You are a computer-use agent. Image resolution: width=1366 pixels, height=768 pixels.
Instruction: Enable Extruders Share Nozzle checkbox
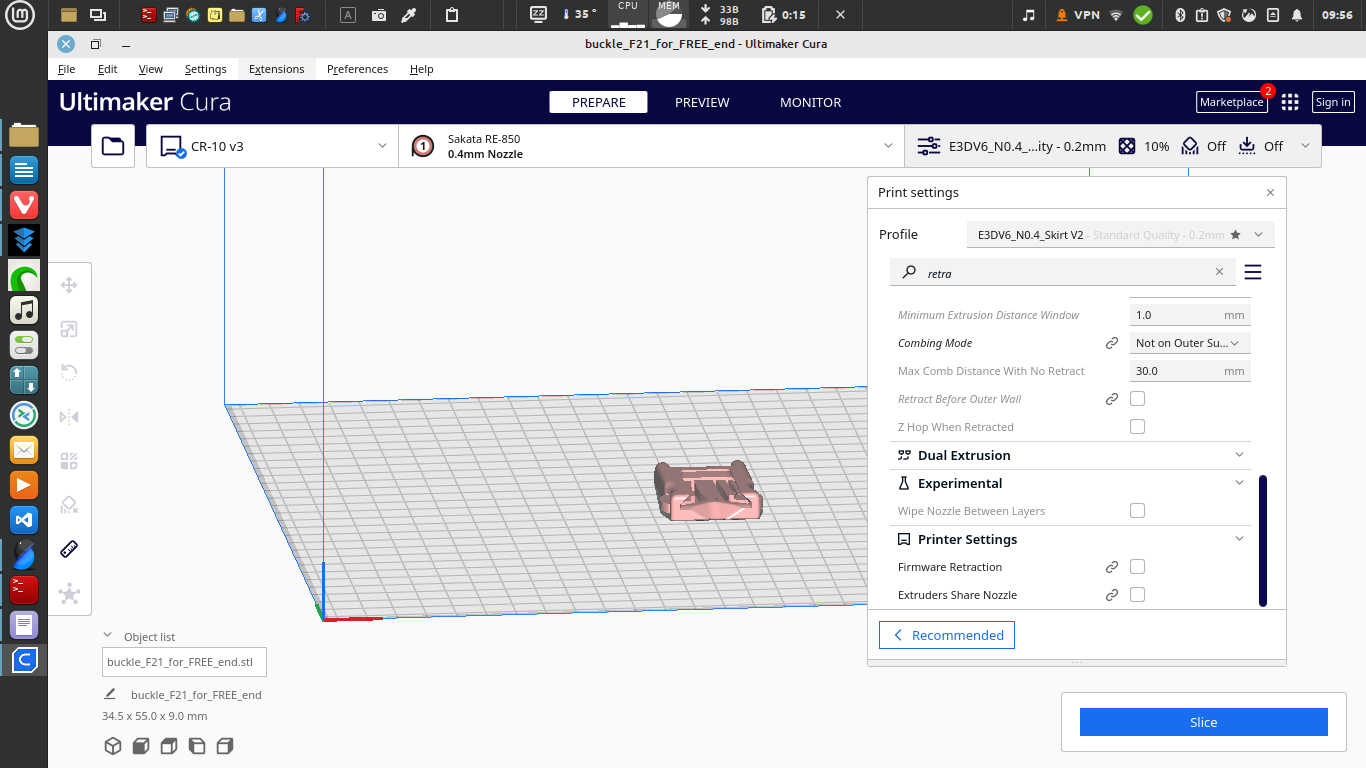[1137, 595]
